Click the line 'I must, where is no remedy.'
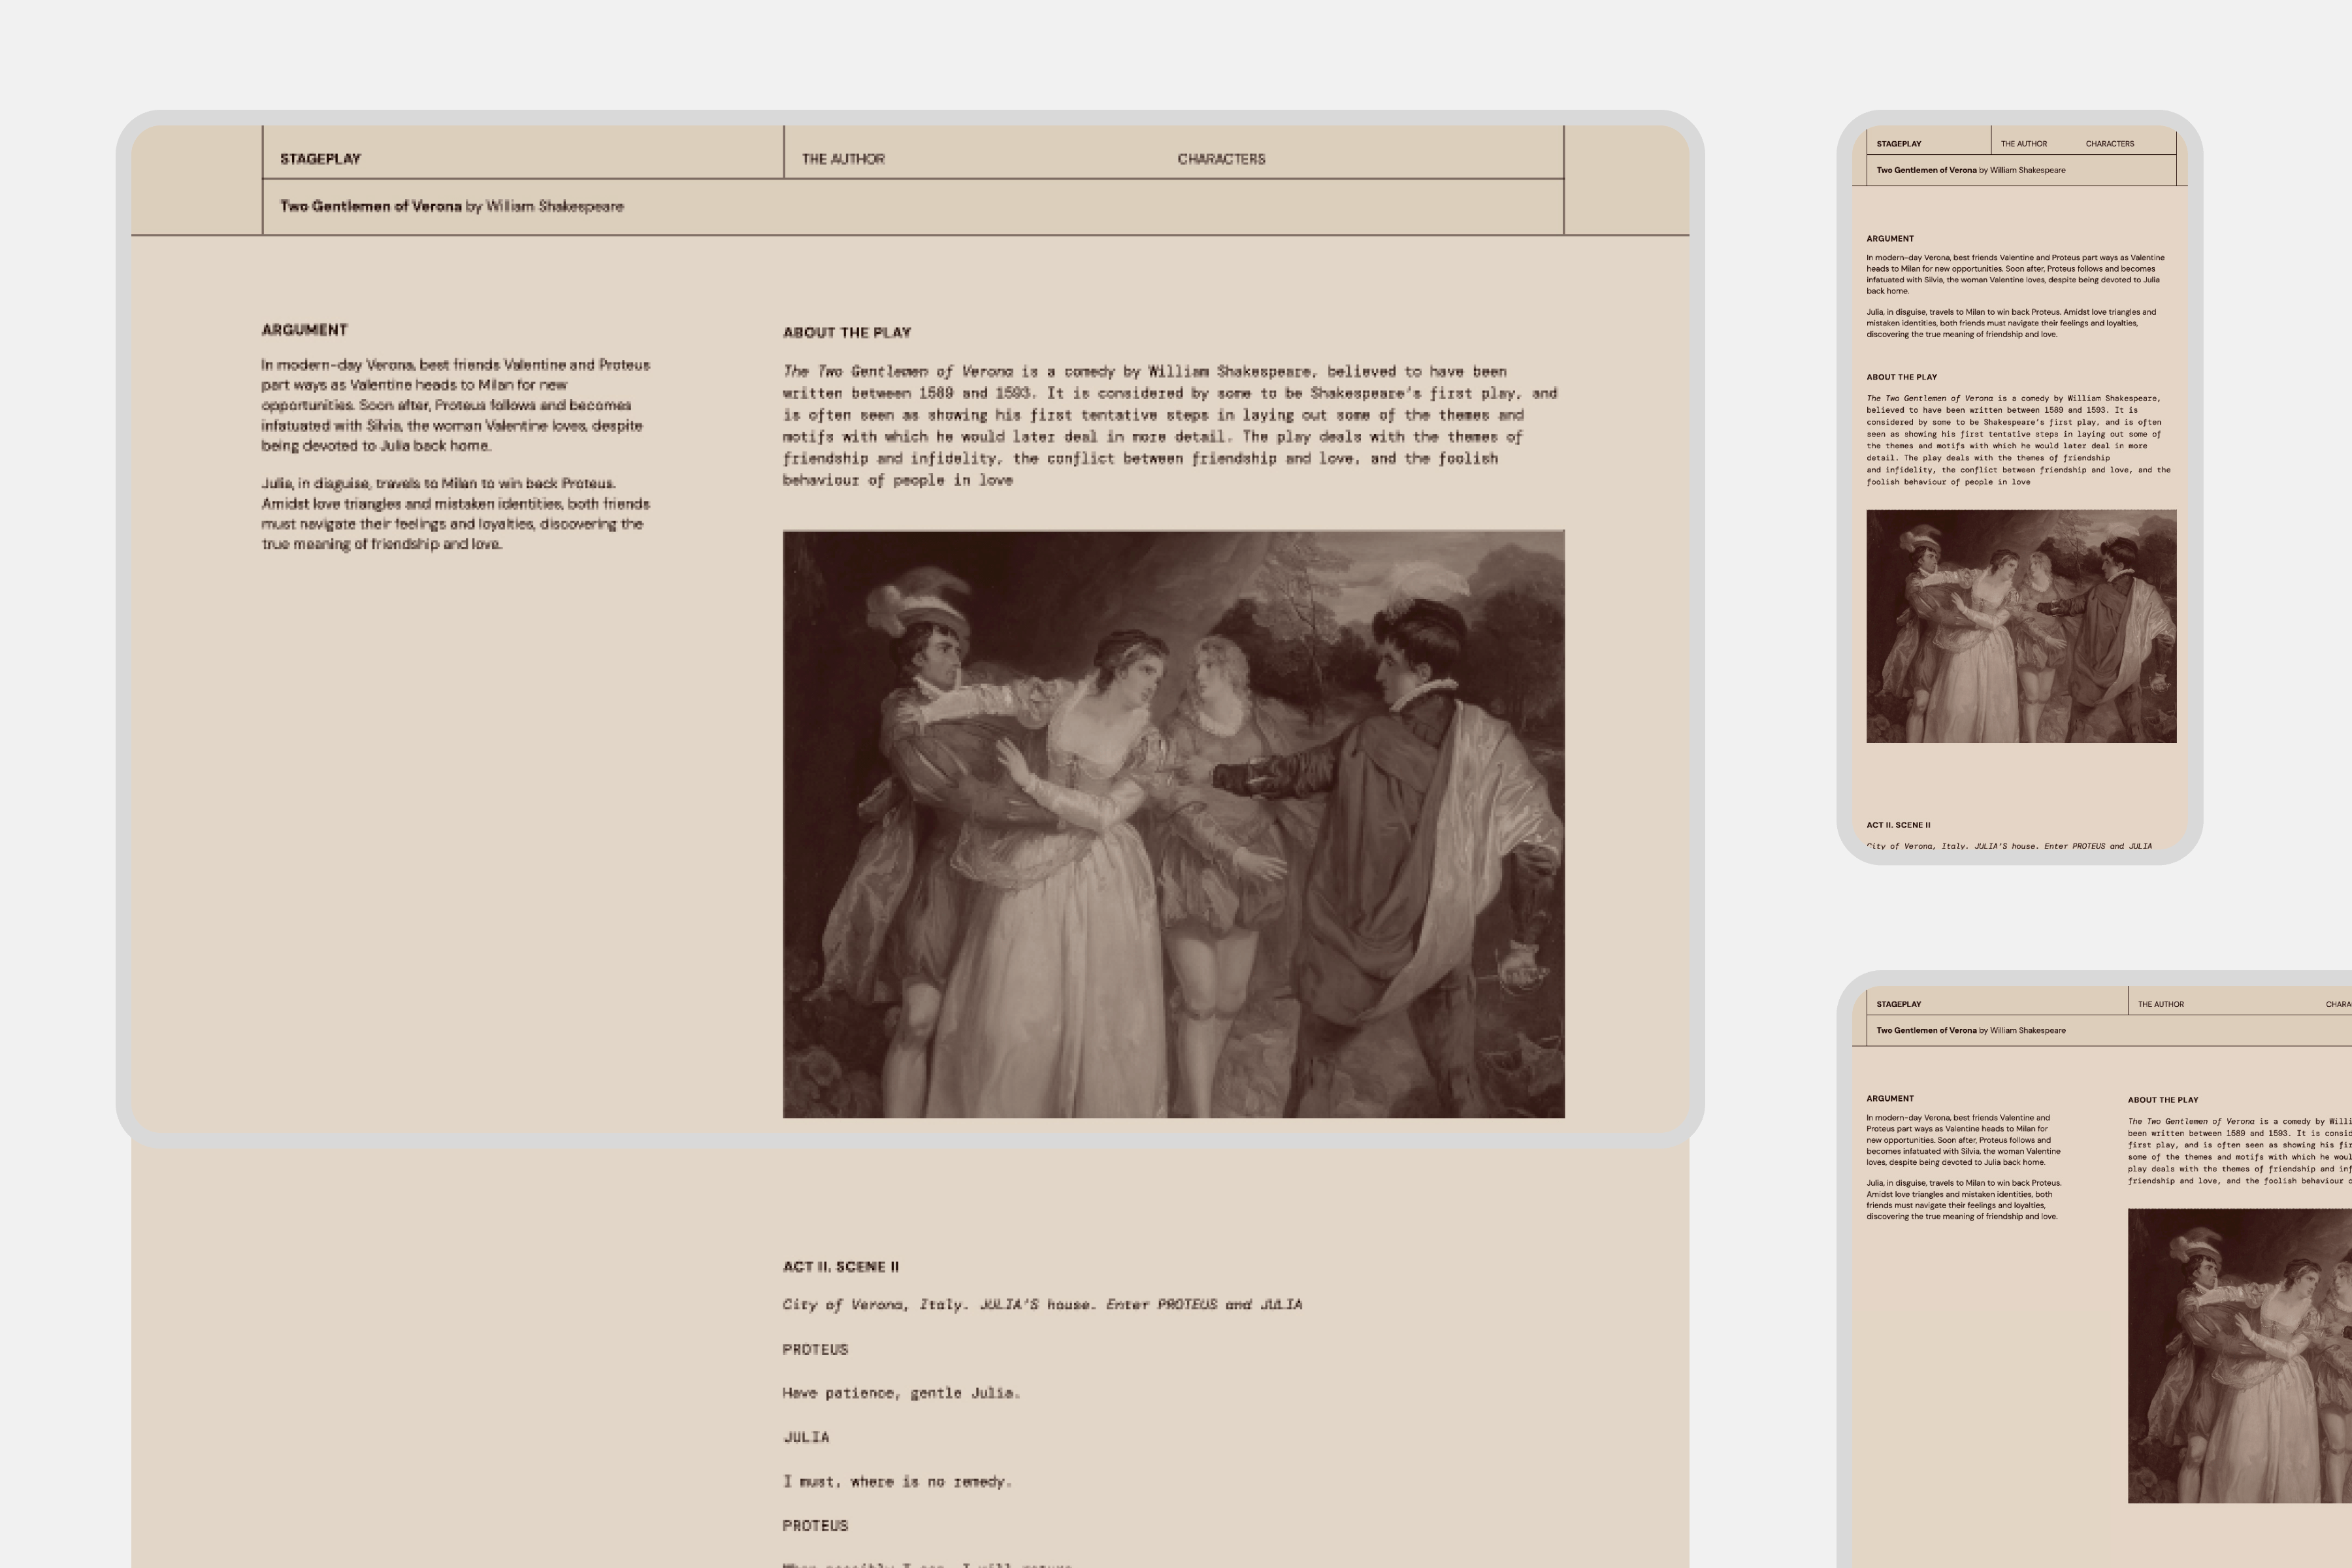 tap(896, 1482)
